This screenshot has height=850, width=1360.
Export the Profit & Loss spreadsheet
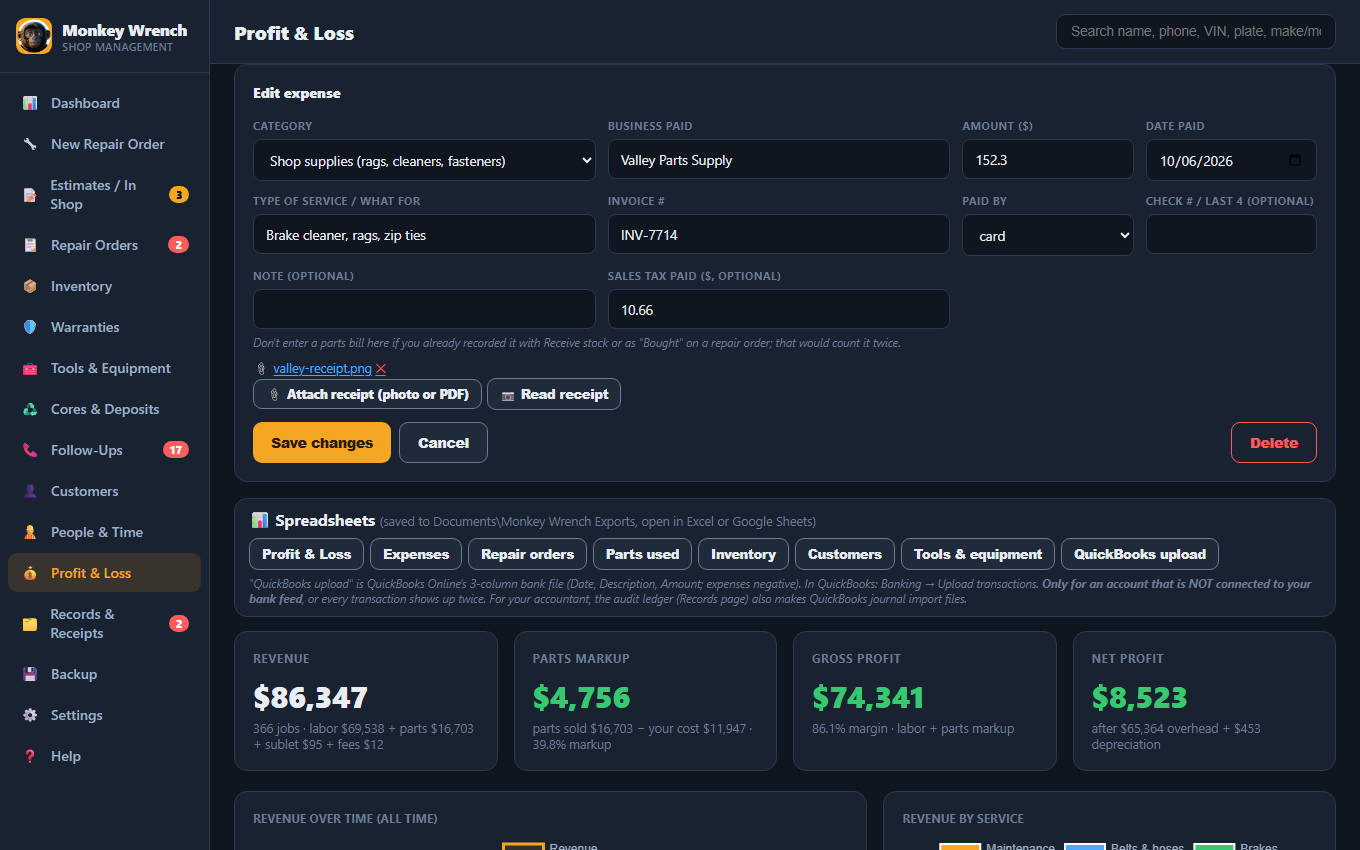click(x=306, y=554)
